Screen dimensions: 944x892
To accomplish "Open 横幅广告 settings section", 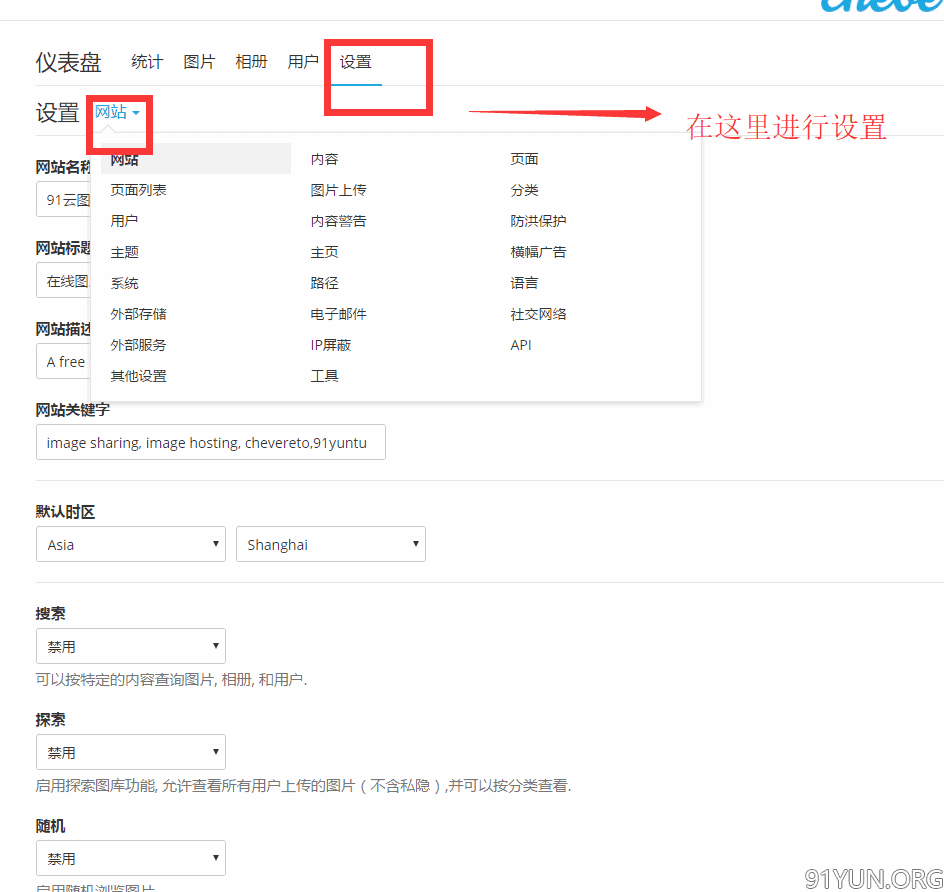I will (x=538, y=252).
